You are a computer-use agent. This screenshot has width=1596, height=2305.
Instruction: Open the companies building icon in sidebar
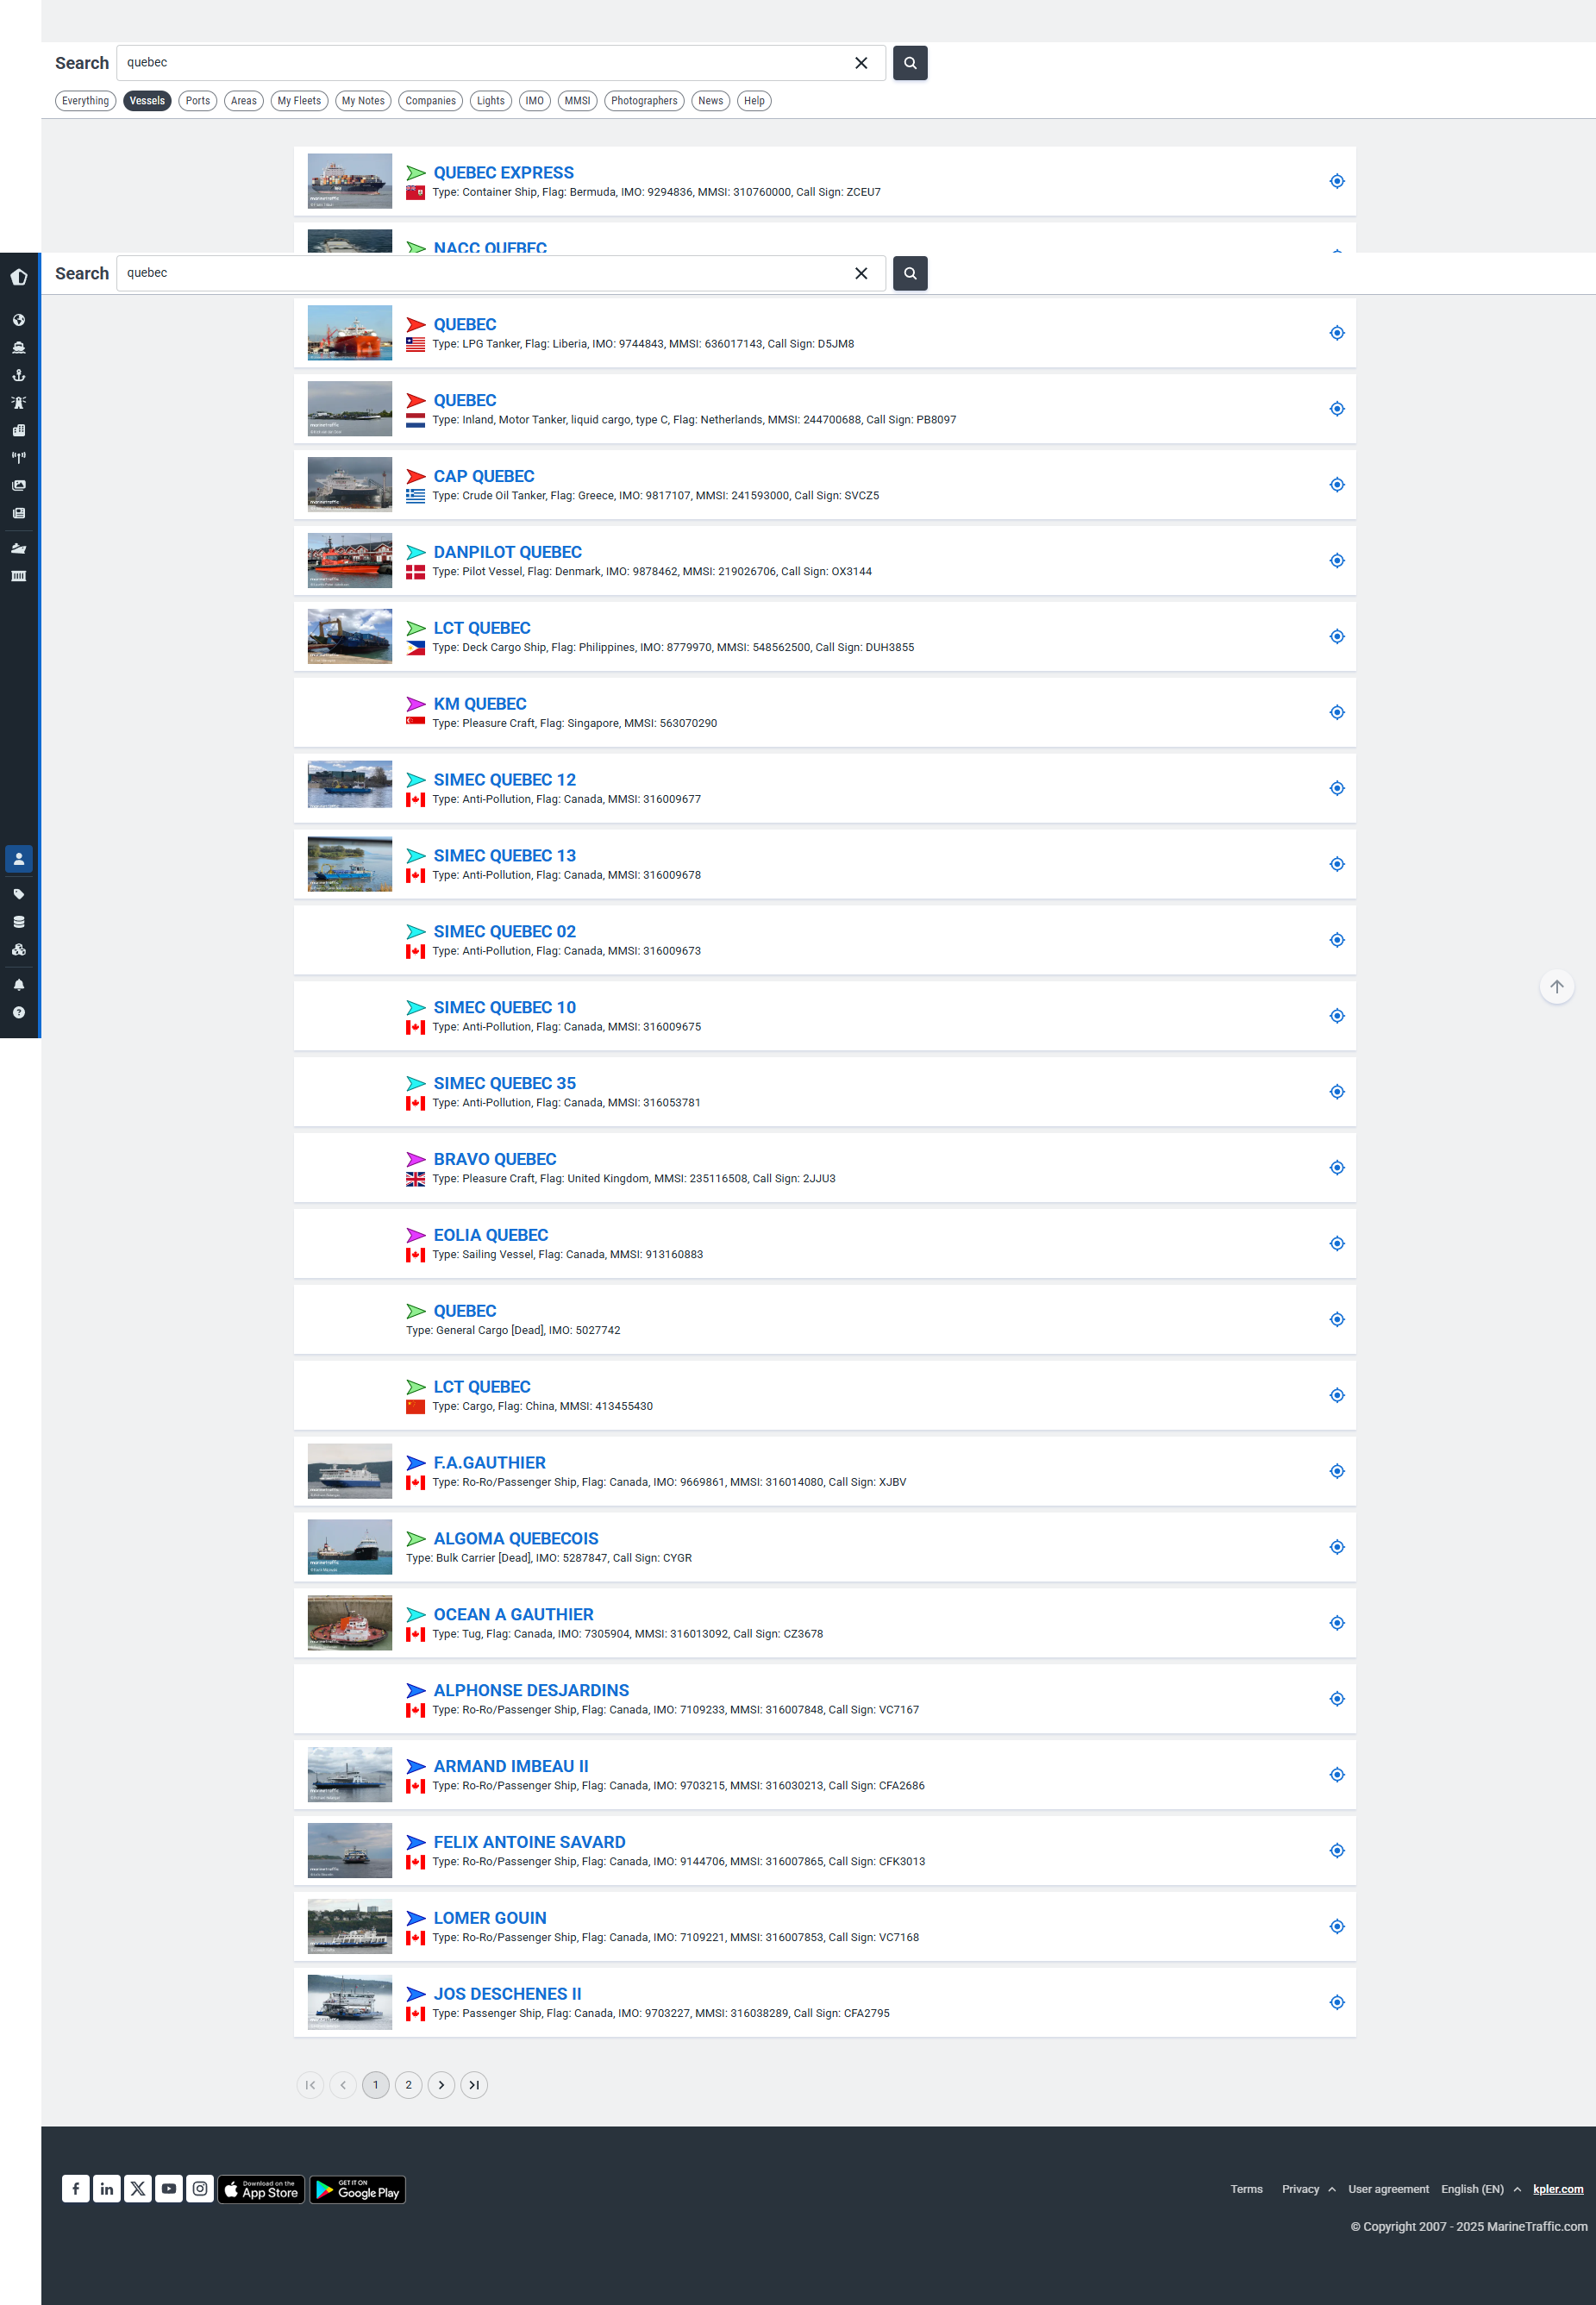click(19, 430)
